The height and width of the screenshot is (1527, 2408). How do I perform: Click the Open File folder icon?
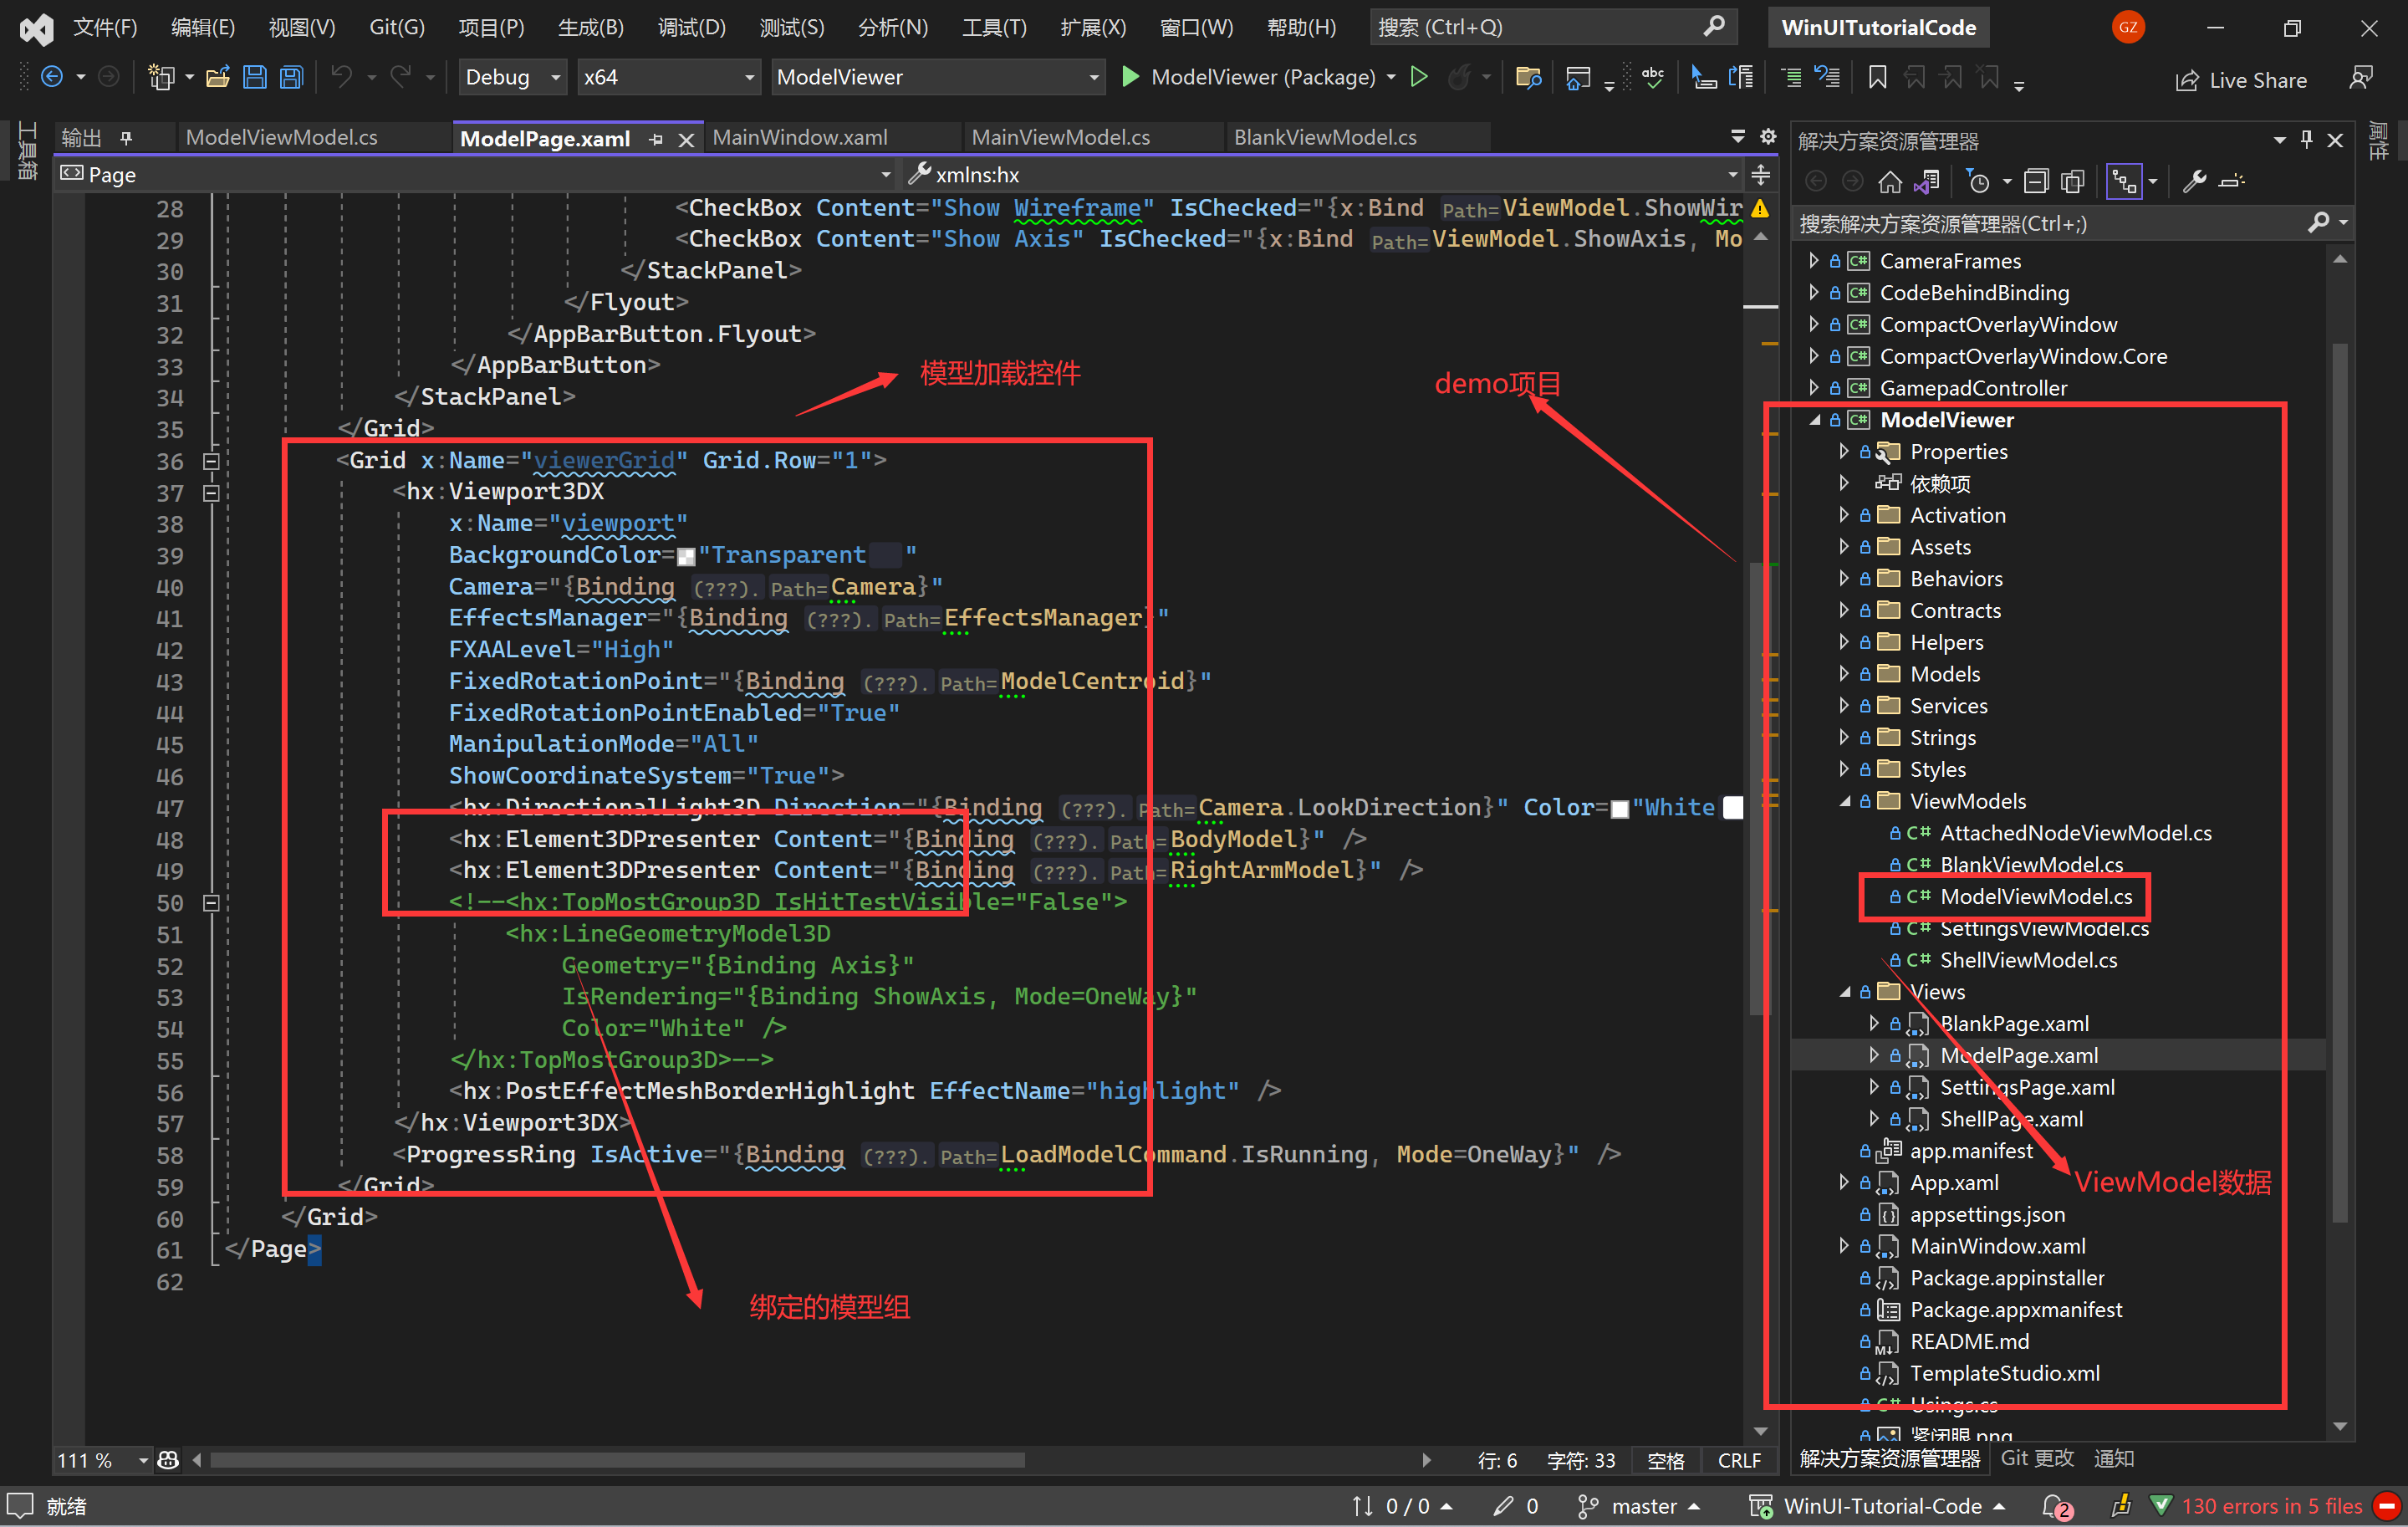tap(218, 77)
